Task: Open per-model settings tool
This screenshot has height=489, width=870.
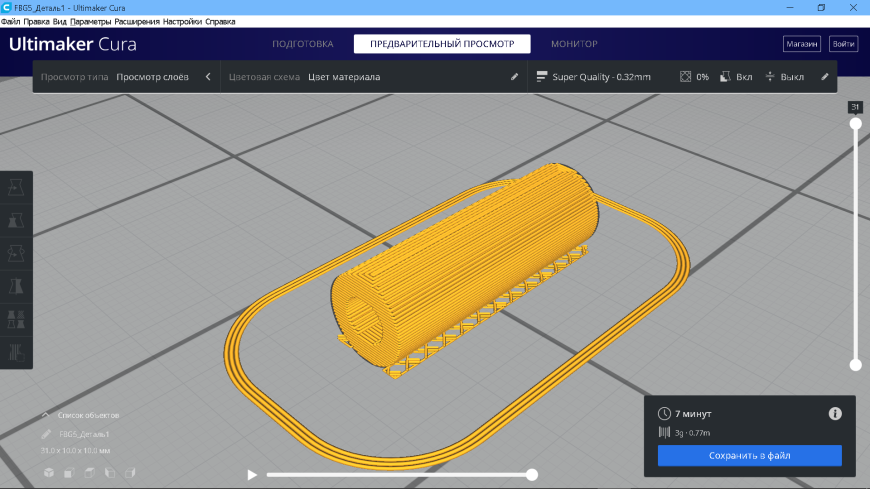Action: pyautogui.click(x=16, y=319)
